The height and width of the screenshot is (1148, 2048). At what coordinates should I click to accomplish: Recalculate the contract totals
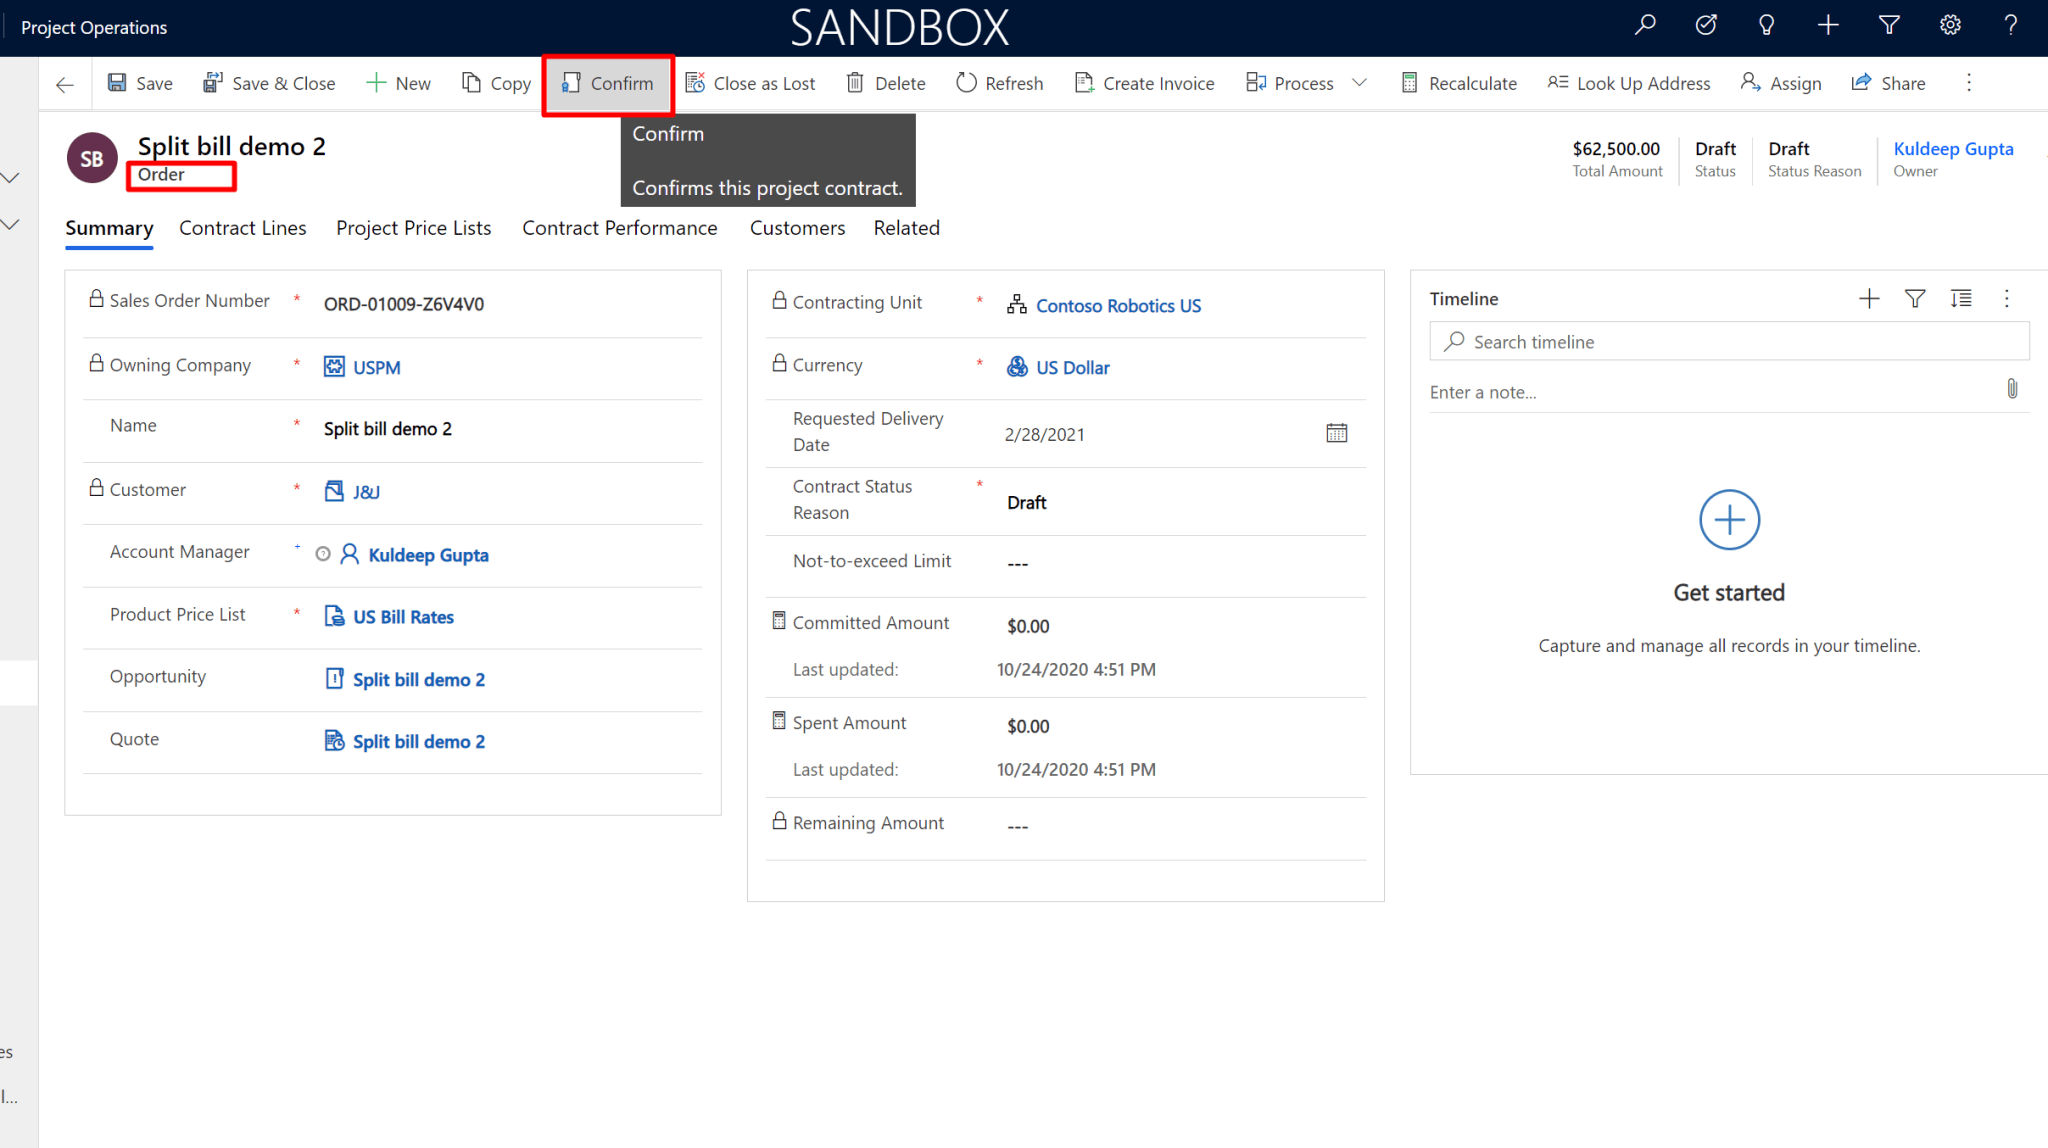click(x=1458, y=83)
